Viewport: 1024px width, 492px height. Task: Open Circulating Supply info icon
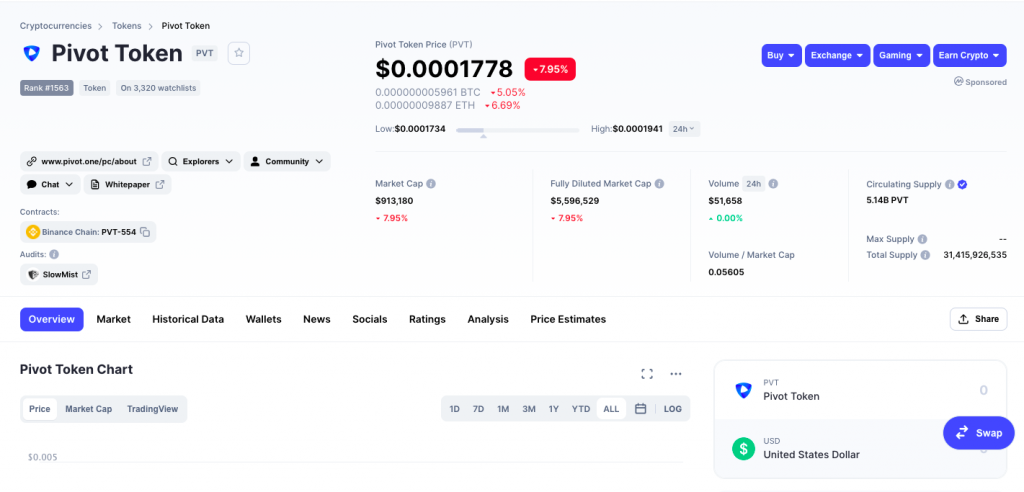click(950, 185)
